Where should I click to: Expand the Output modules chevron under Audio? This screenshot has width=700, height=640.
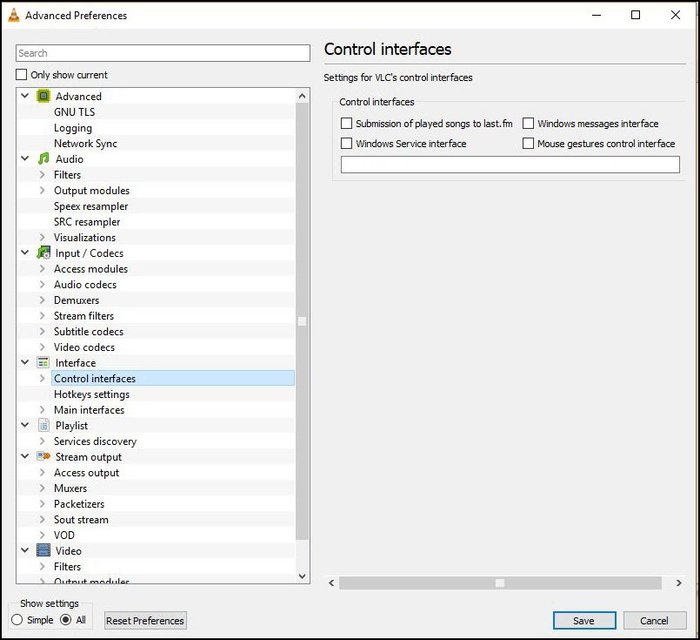pos(42,190)
